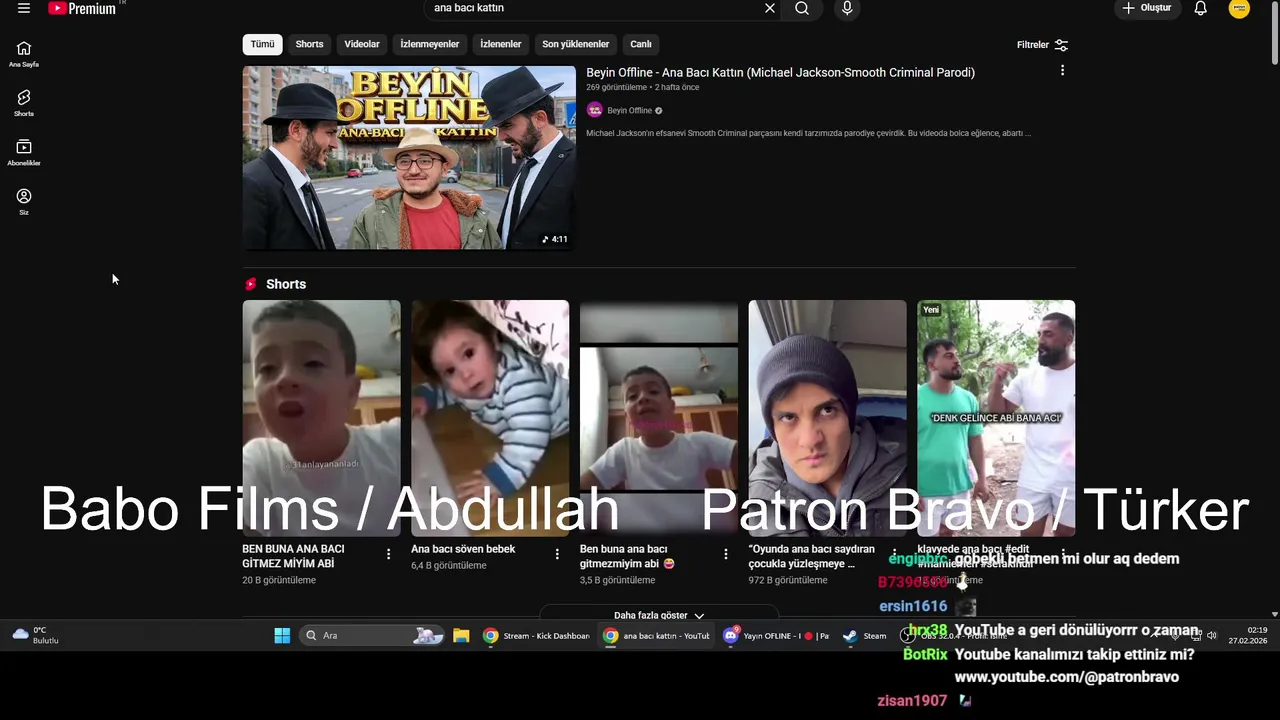Select the Son yüklenenler filter chip
Screen dimensions: 1280x720
576,44
